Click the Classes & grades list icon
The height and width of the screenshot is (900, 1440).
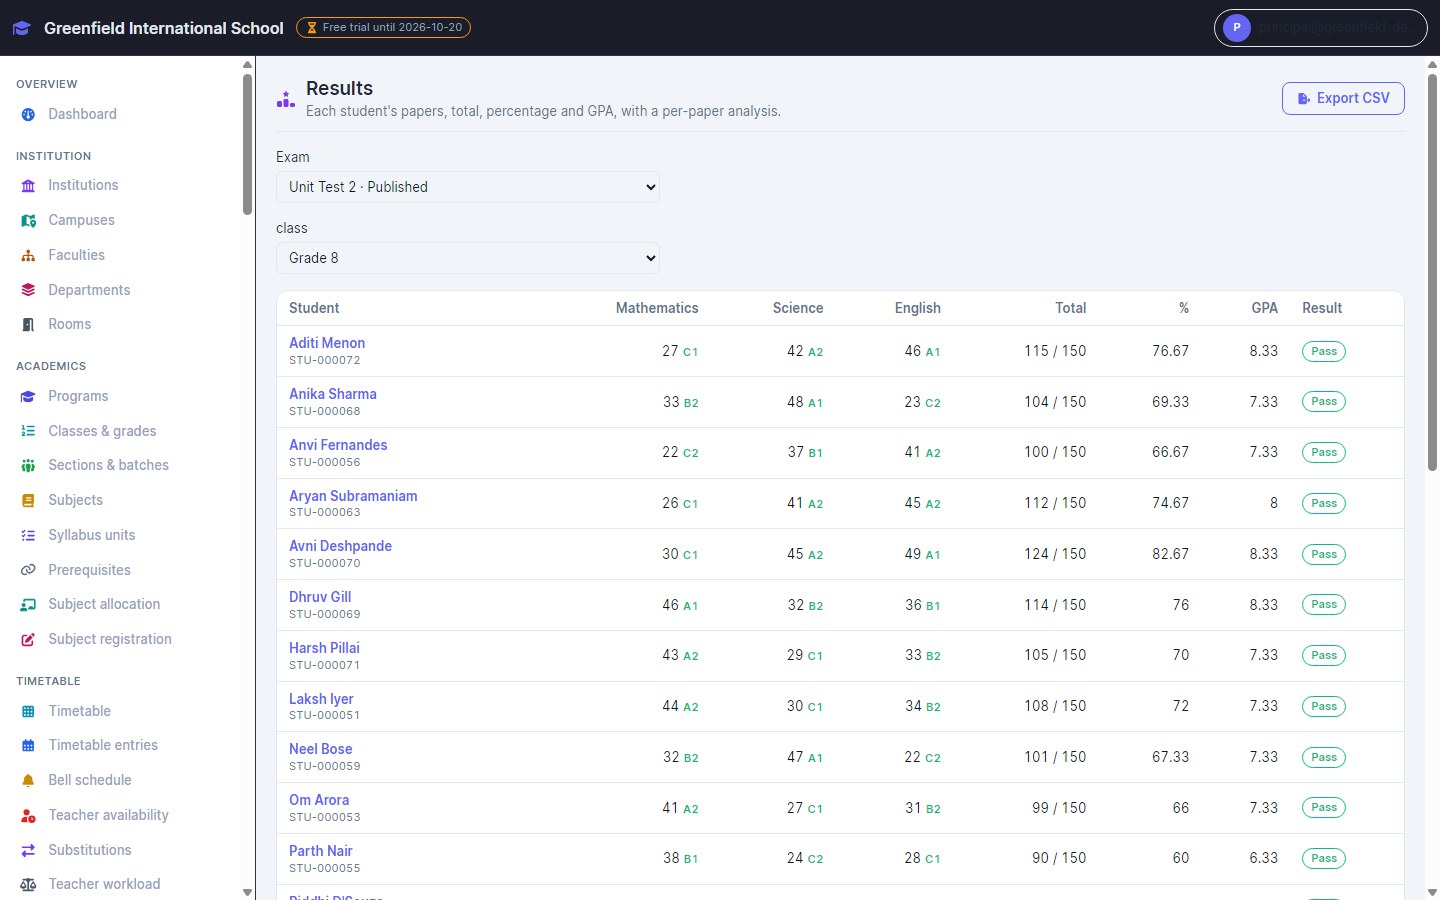[x=28, y=431]
